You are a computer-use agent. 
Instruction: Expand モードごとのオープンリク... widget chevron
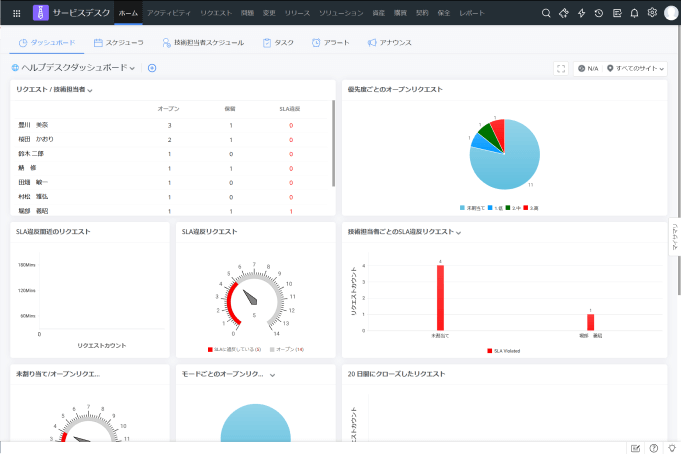[x=272, y=375]
